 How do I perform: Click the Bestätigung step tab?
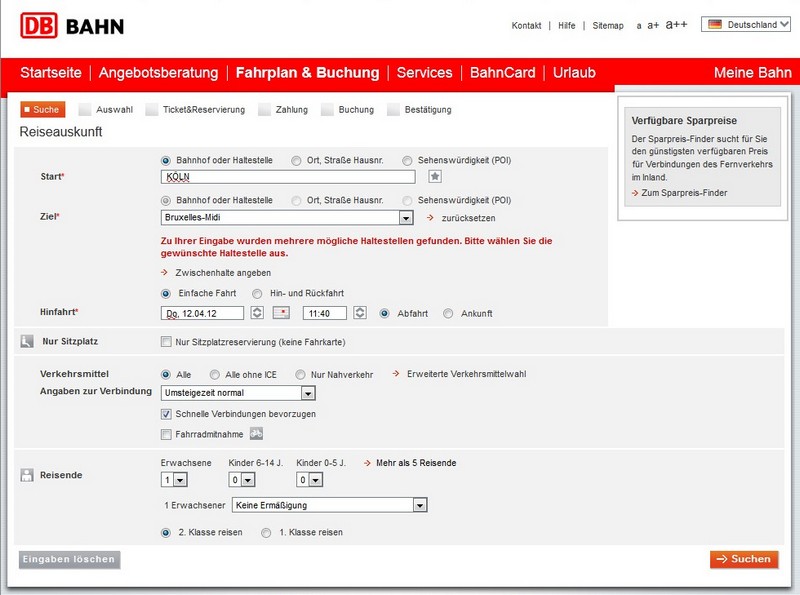pyautogui.click(x=419, y=109)
